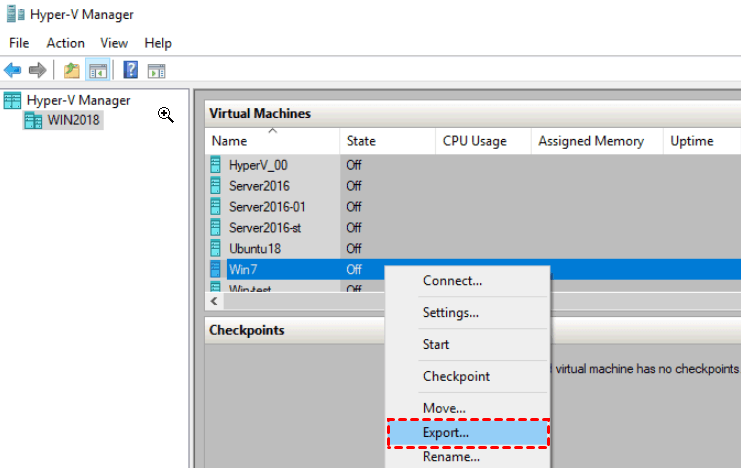
Task: Sort by the CPU Usage column header
Action: [x=483, y=141]
